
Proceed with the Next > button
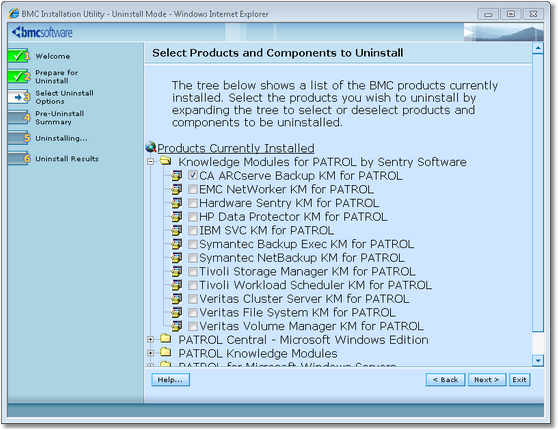[x=486, y=379]
